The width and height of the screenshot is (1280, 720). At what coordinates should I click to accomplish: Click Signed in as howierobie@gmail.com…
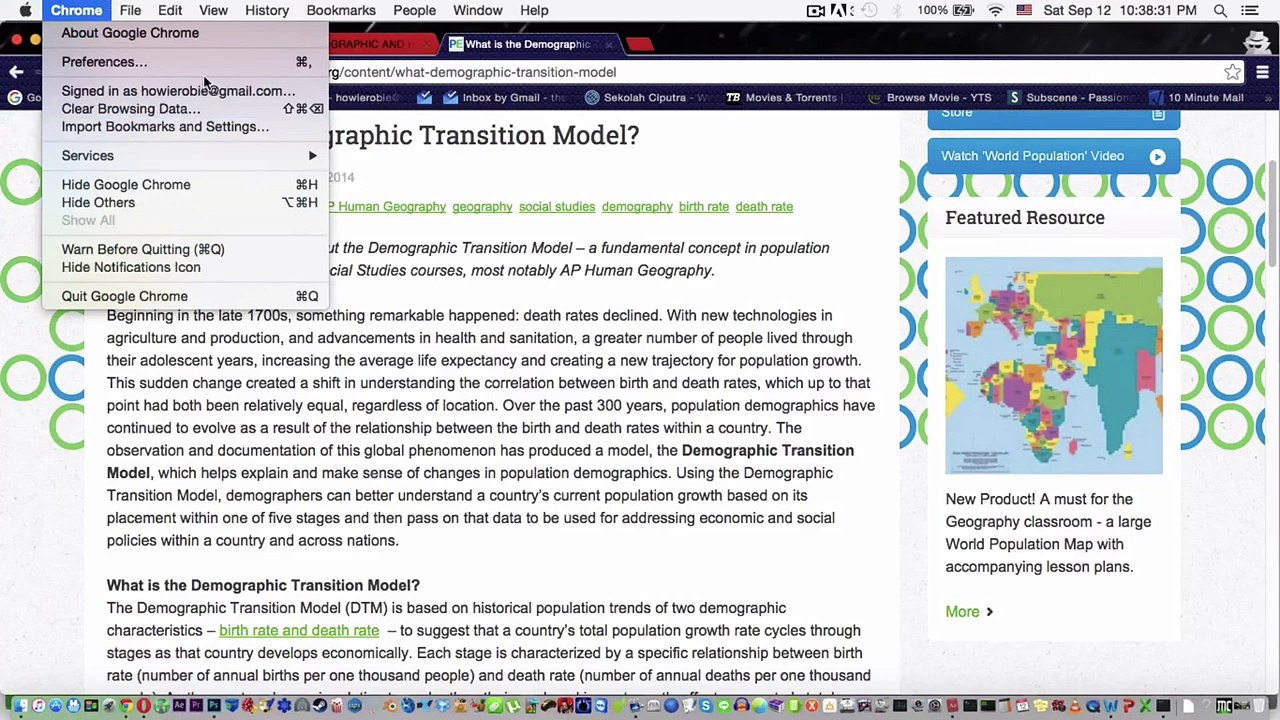(186, 90)
